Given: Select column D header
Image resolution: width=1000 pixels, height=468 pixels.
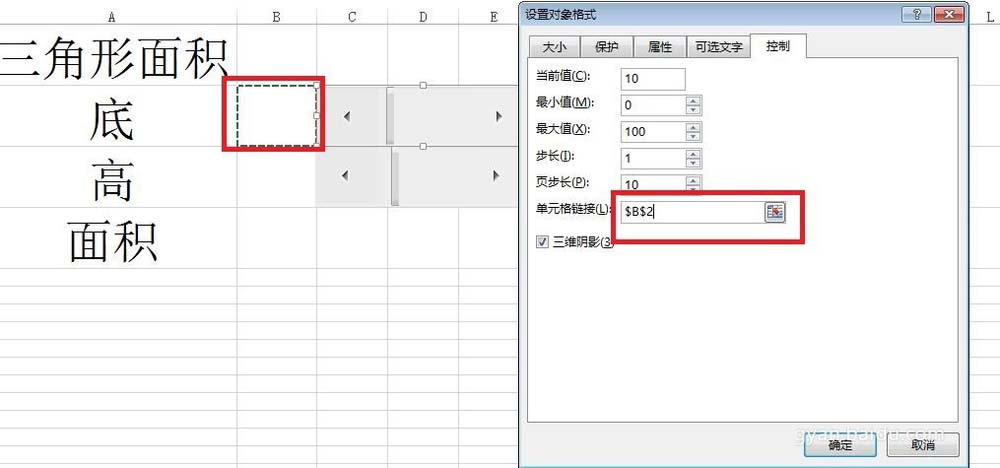Looking at the screenshot, I should click(x=423, y=17).
